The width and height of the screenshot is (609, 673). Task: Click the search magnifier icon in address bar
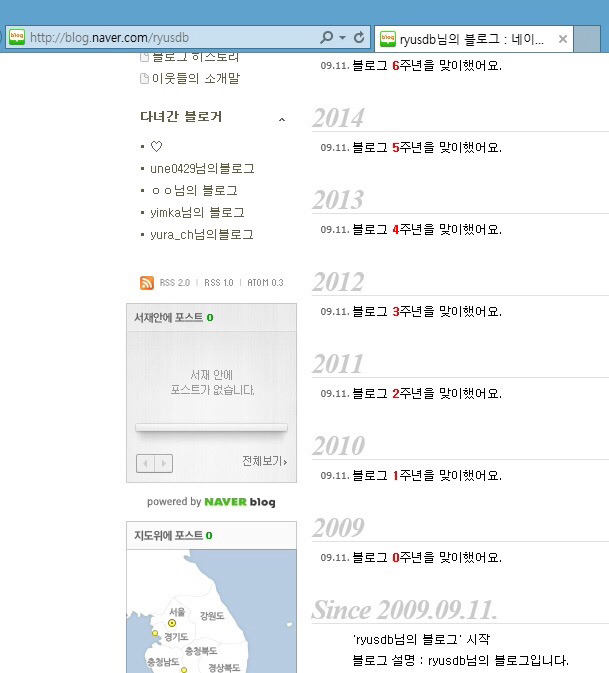tap(327, 37)
